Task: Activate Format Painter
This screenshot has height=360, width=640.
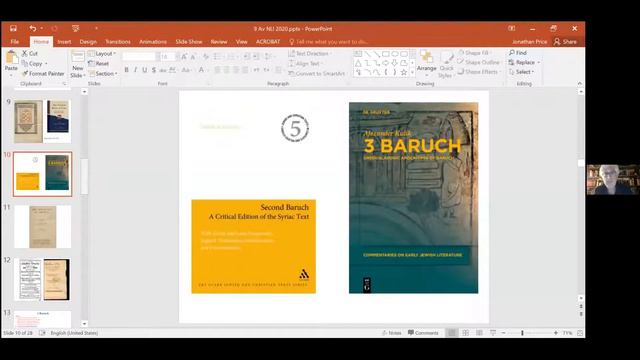Action: [x=43, y=73]
